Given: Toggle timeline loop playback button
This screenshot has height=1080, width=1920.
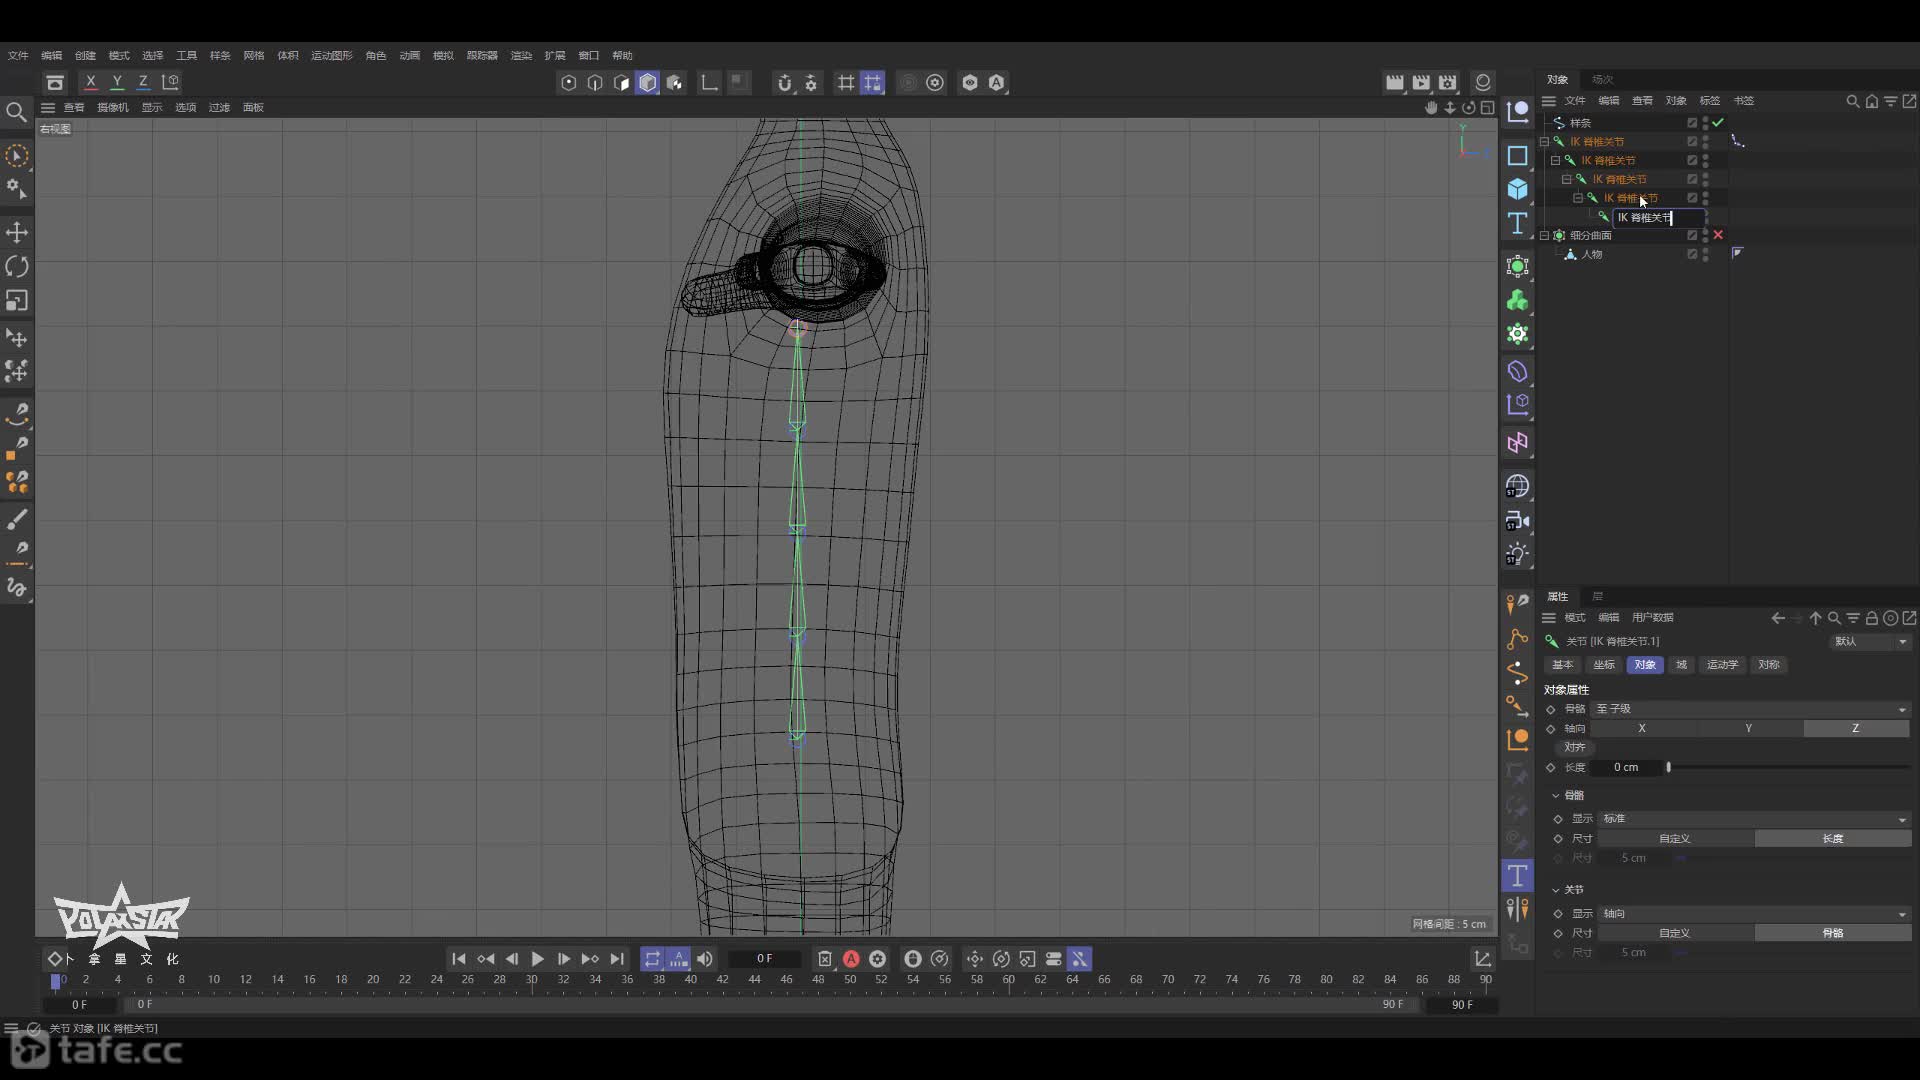Looking at the screenshot, I should coord(652,959).
